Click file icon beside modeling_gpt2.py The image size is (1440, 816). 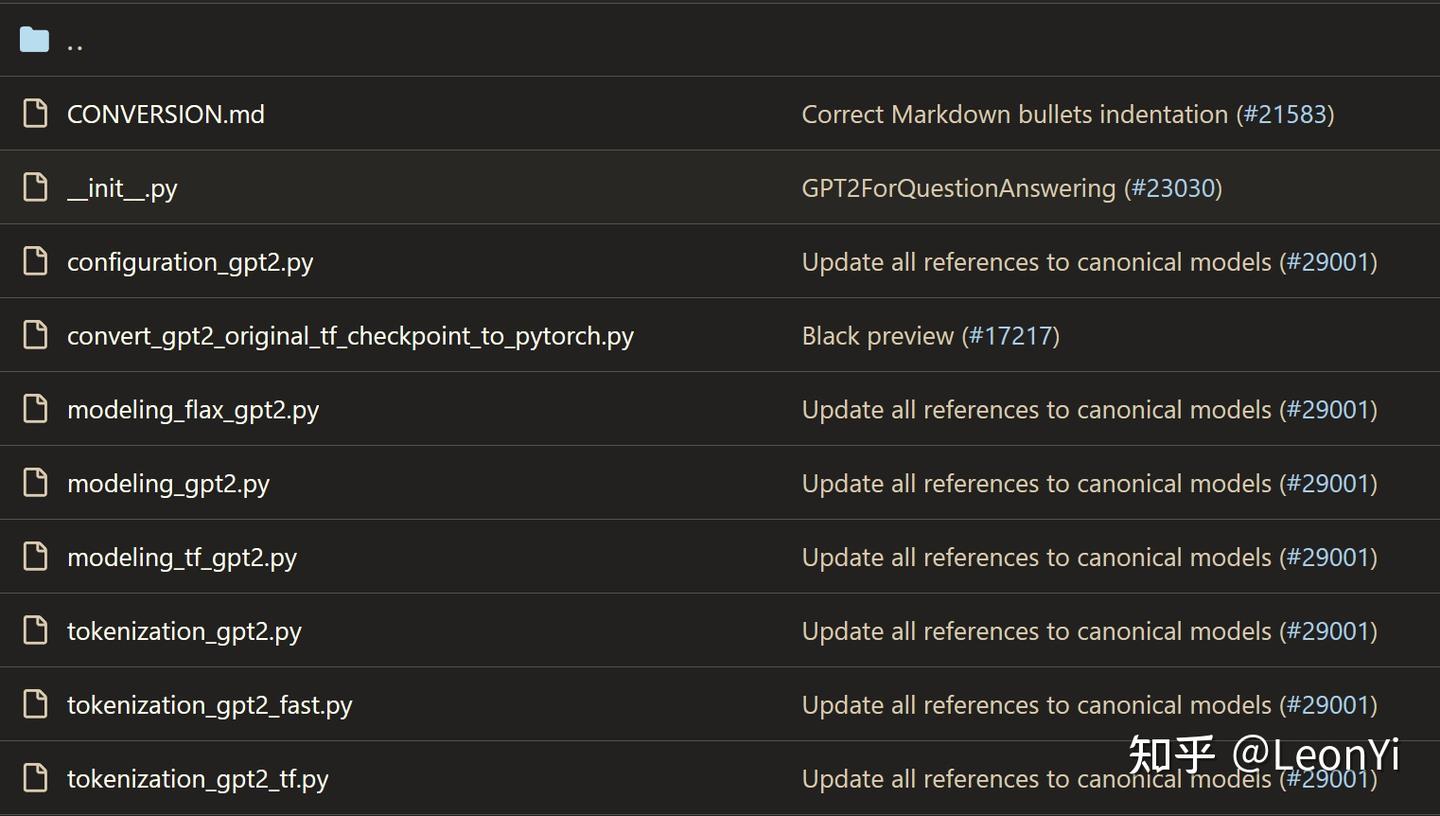click(35, 484)
